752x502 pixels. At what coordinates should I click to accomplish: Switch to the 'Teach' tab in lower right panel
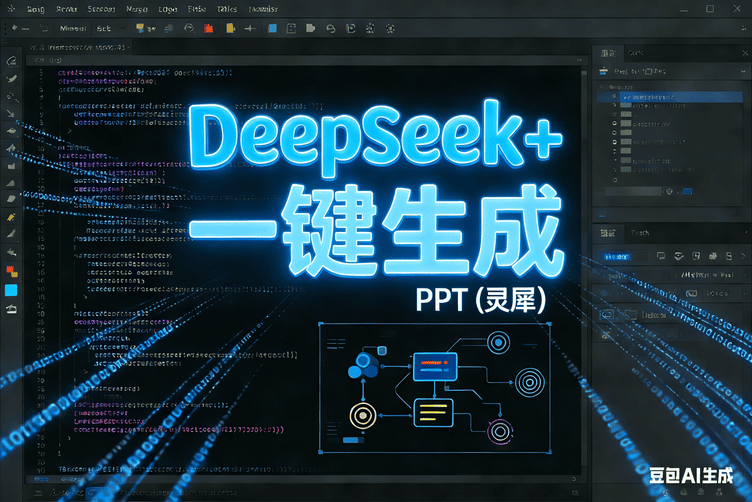(640, 233)
